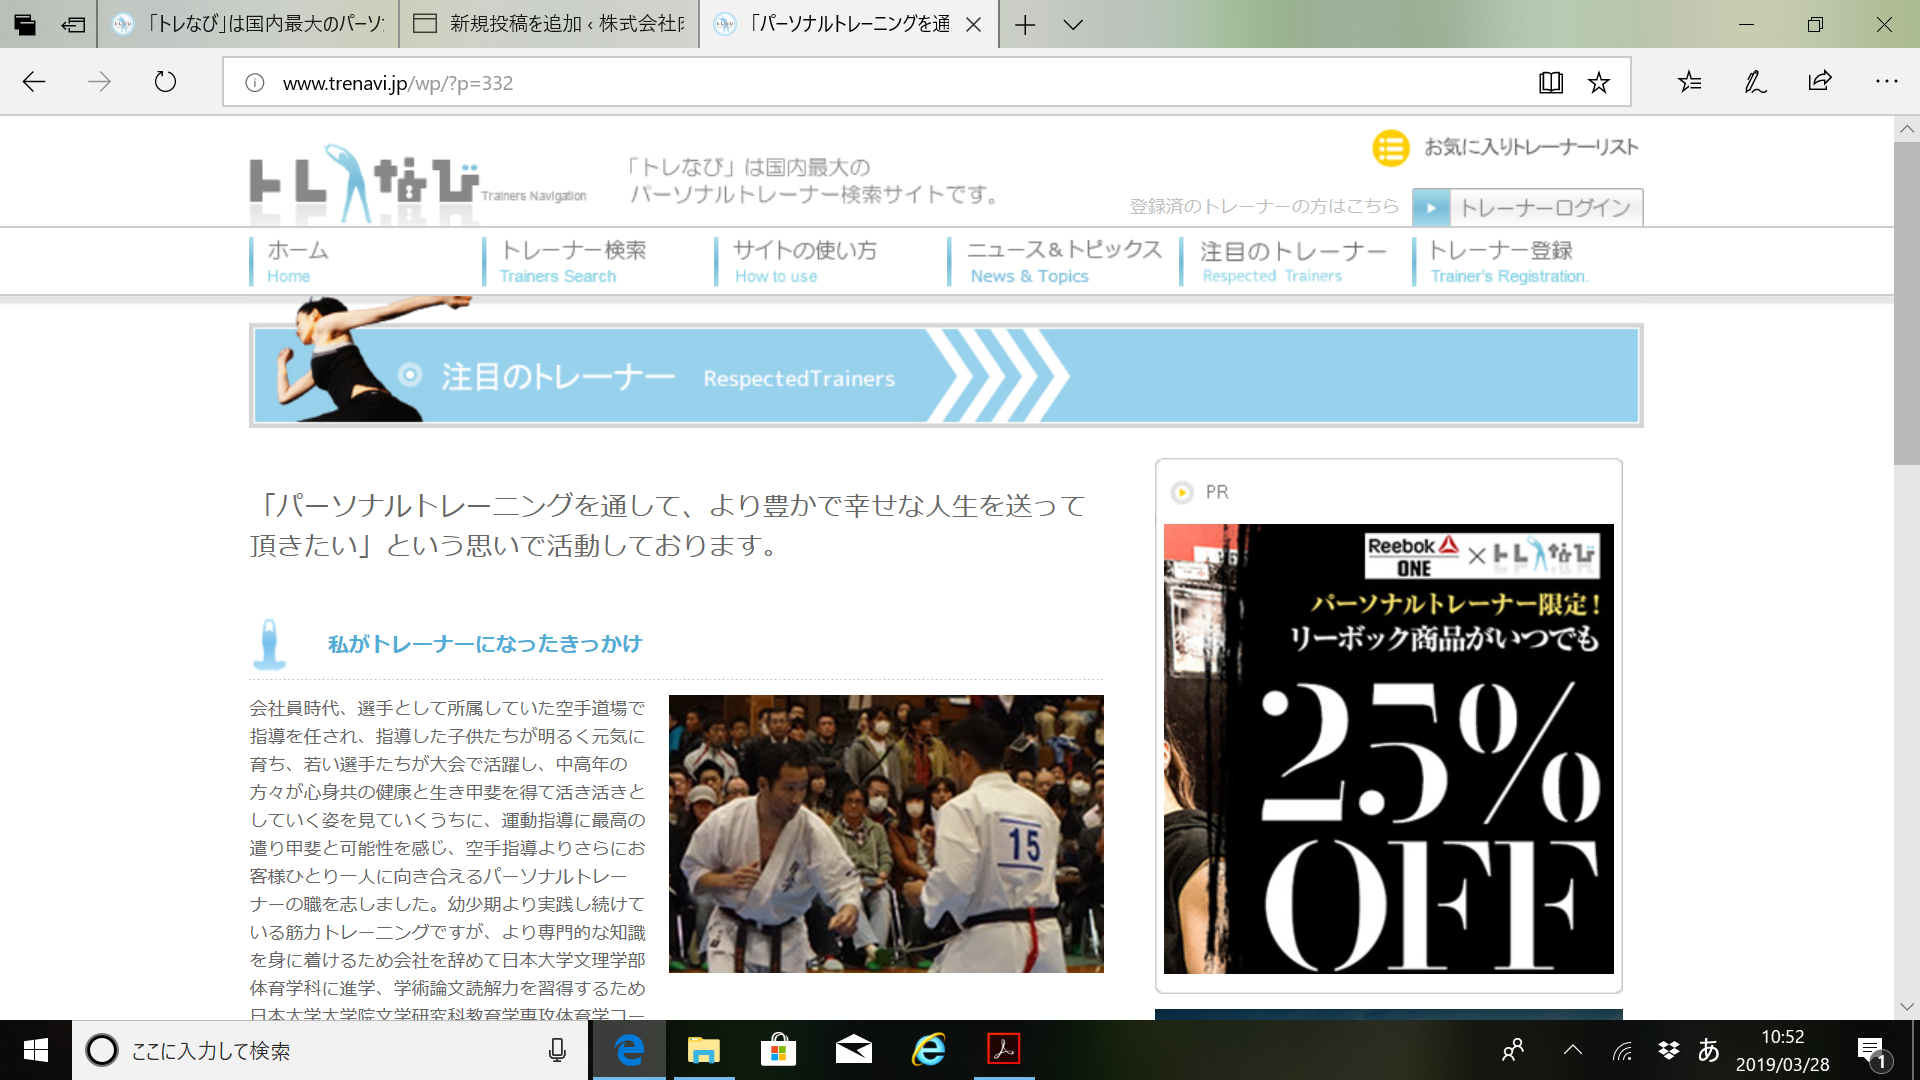Click the browser Refresh button
Image resolution: width=1920 pixels, height=1080 pixels.
tap(165, 82)
